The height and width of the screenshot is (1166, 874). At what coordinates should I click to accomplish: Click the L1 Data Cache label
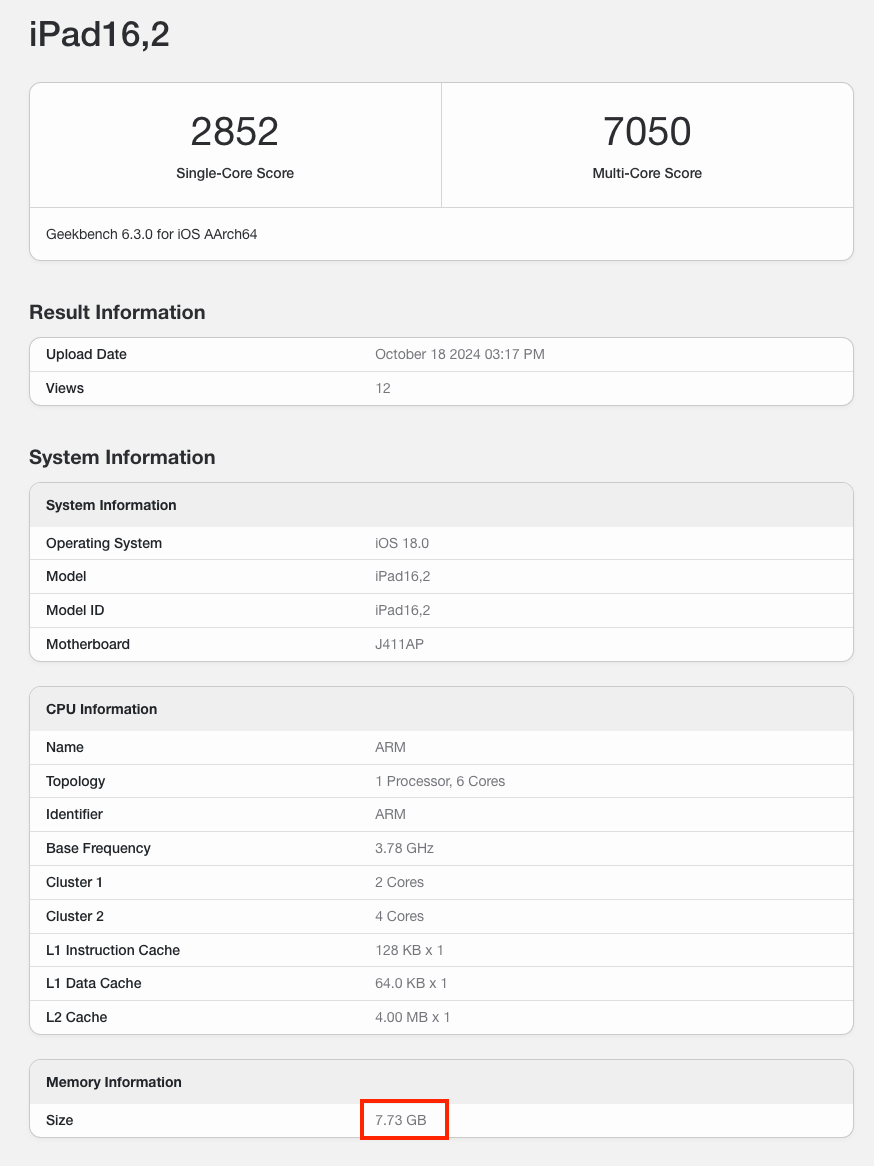(x=94, y=984)
